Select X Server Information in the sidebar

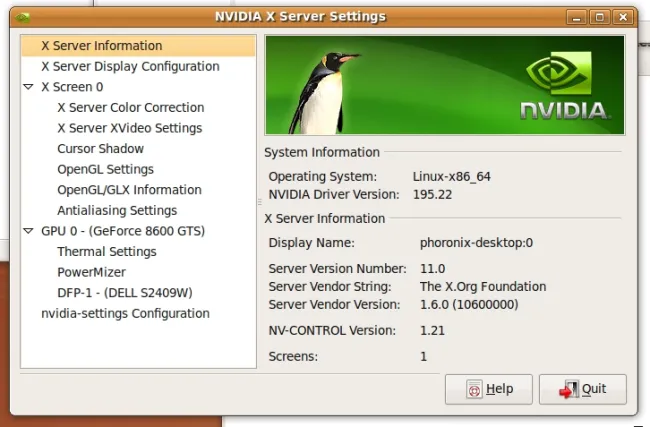click(138, 46)
